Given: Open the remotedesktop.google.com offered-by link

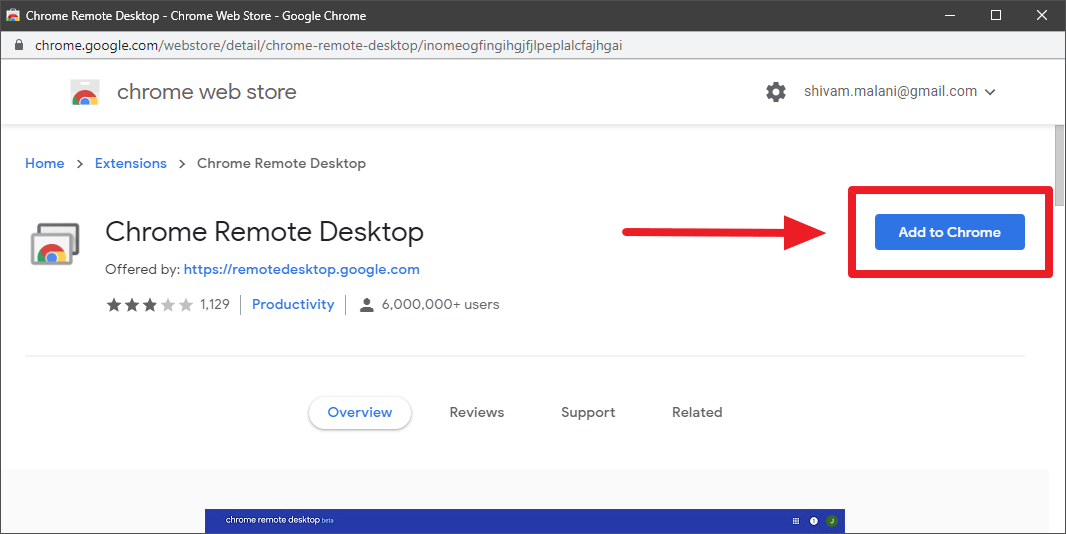Looking at the screenshot, I should pos(302,269).
